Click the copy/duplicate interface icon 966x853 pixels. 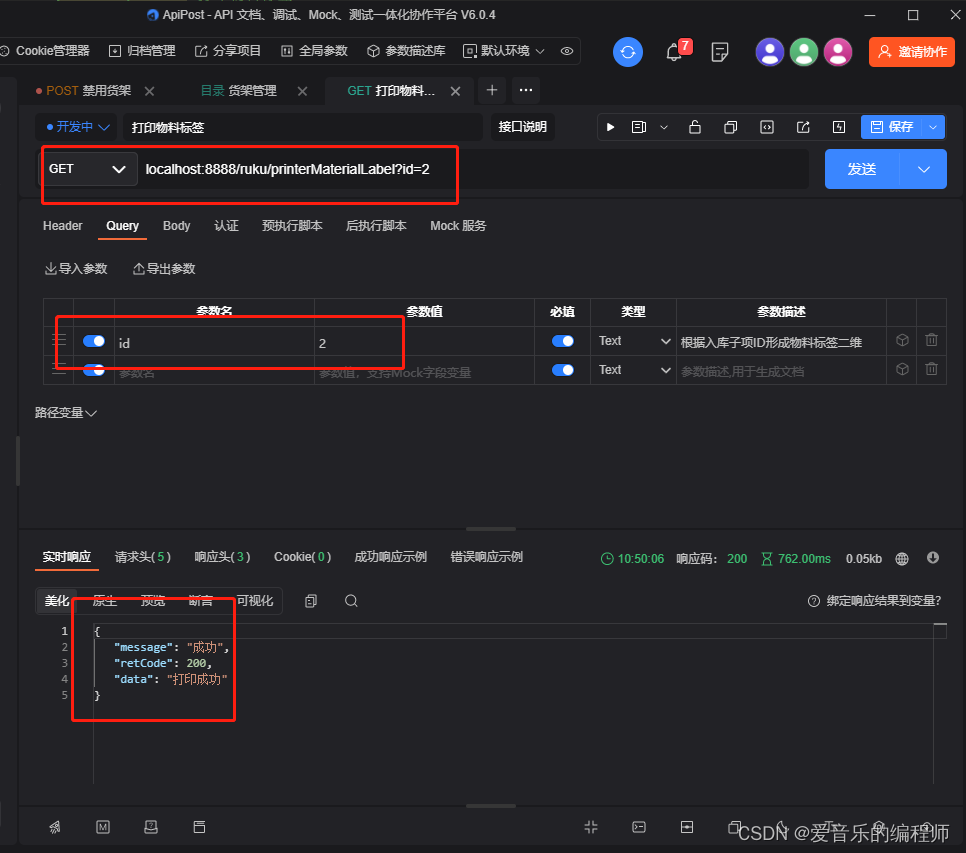(730, 127)
